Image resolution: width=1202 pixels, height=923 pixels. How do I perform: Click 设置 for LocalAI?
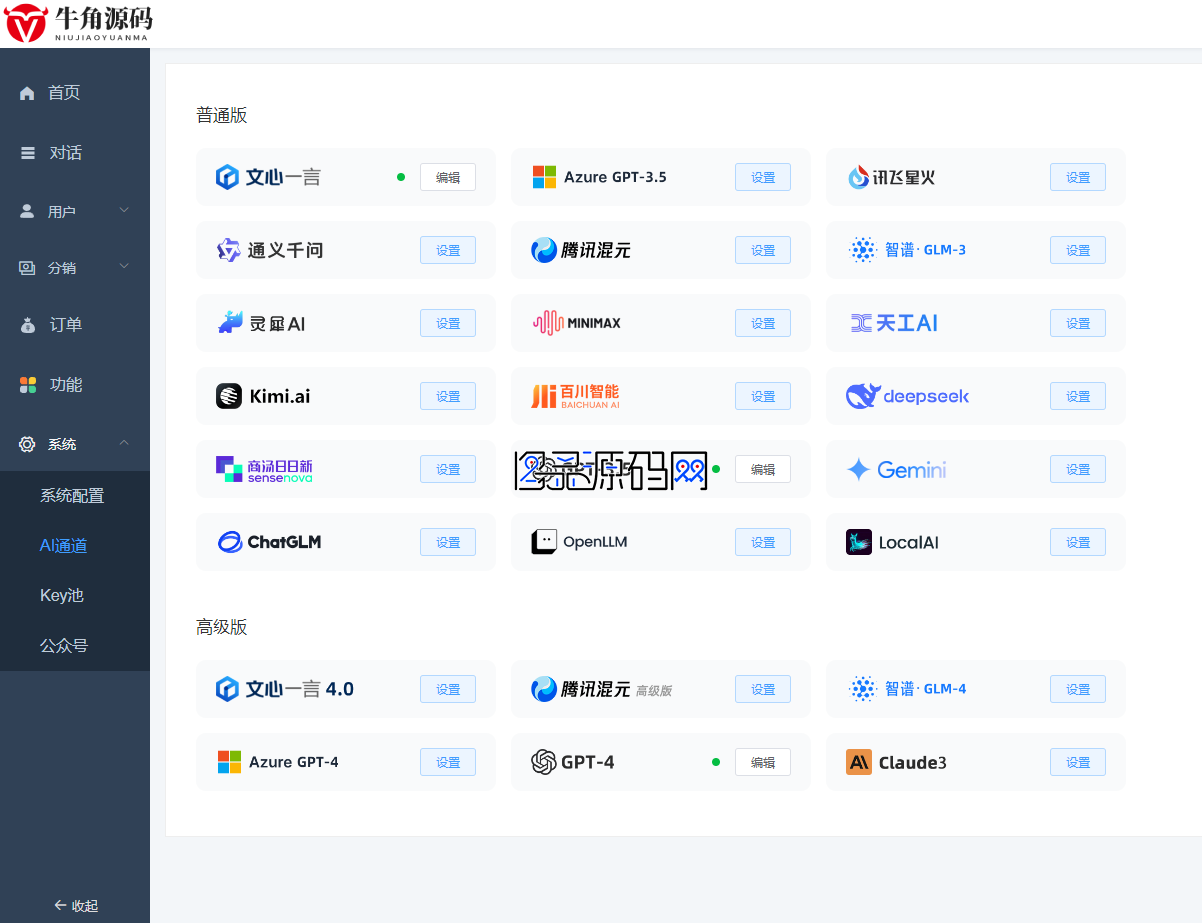tap(1078, 542)
